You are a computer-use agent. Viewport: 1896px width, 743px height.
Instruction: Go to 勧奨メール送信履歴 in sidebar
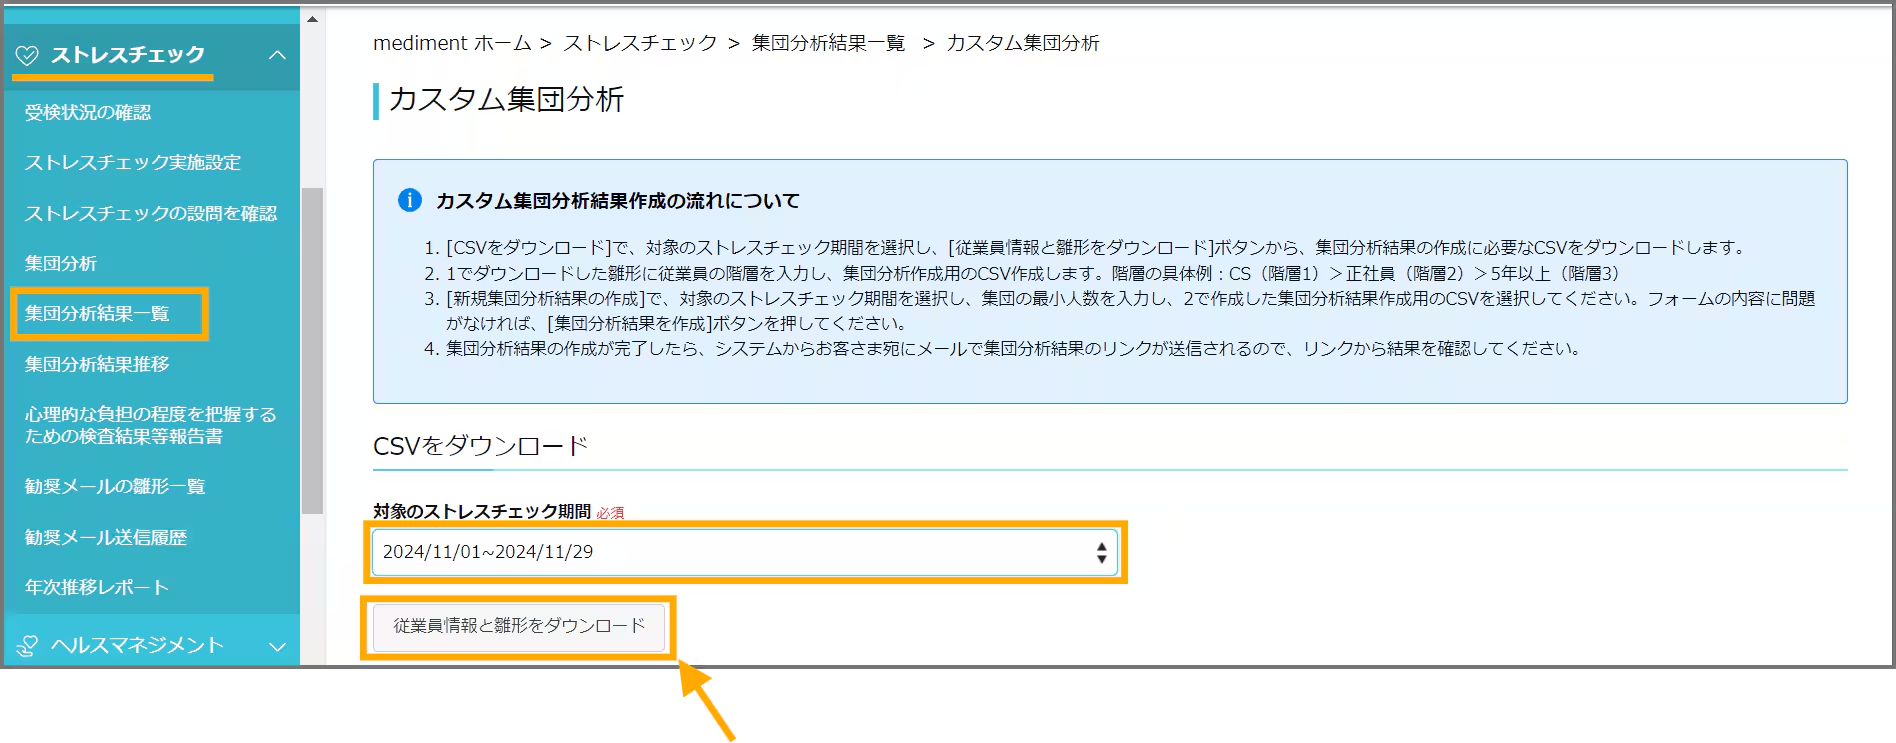coord(106,537)
